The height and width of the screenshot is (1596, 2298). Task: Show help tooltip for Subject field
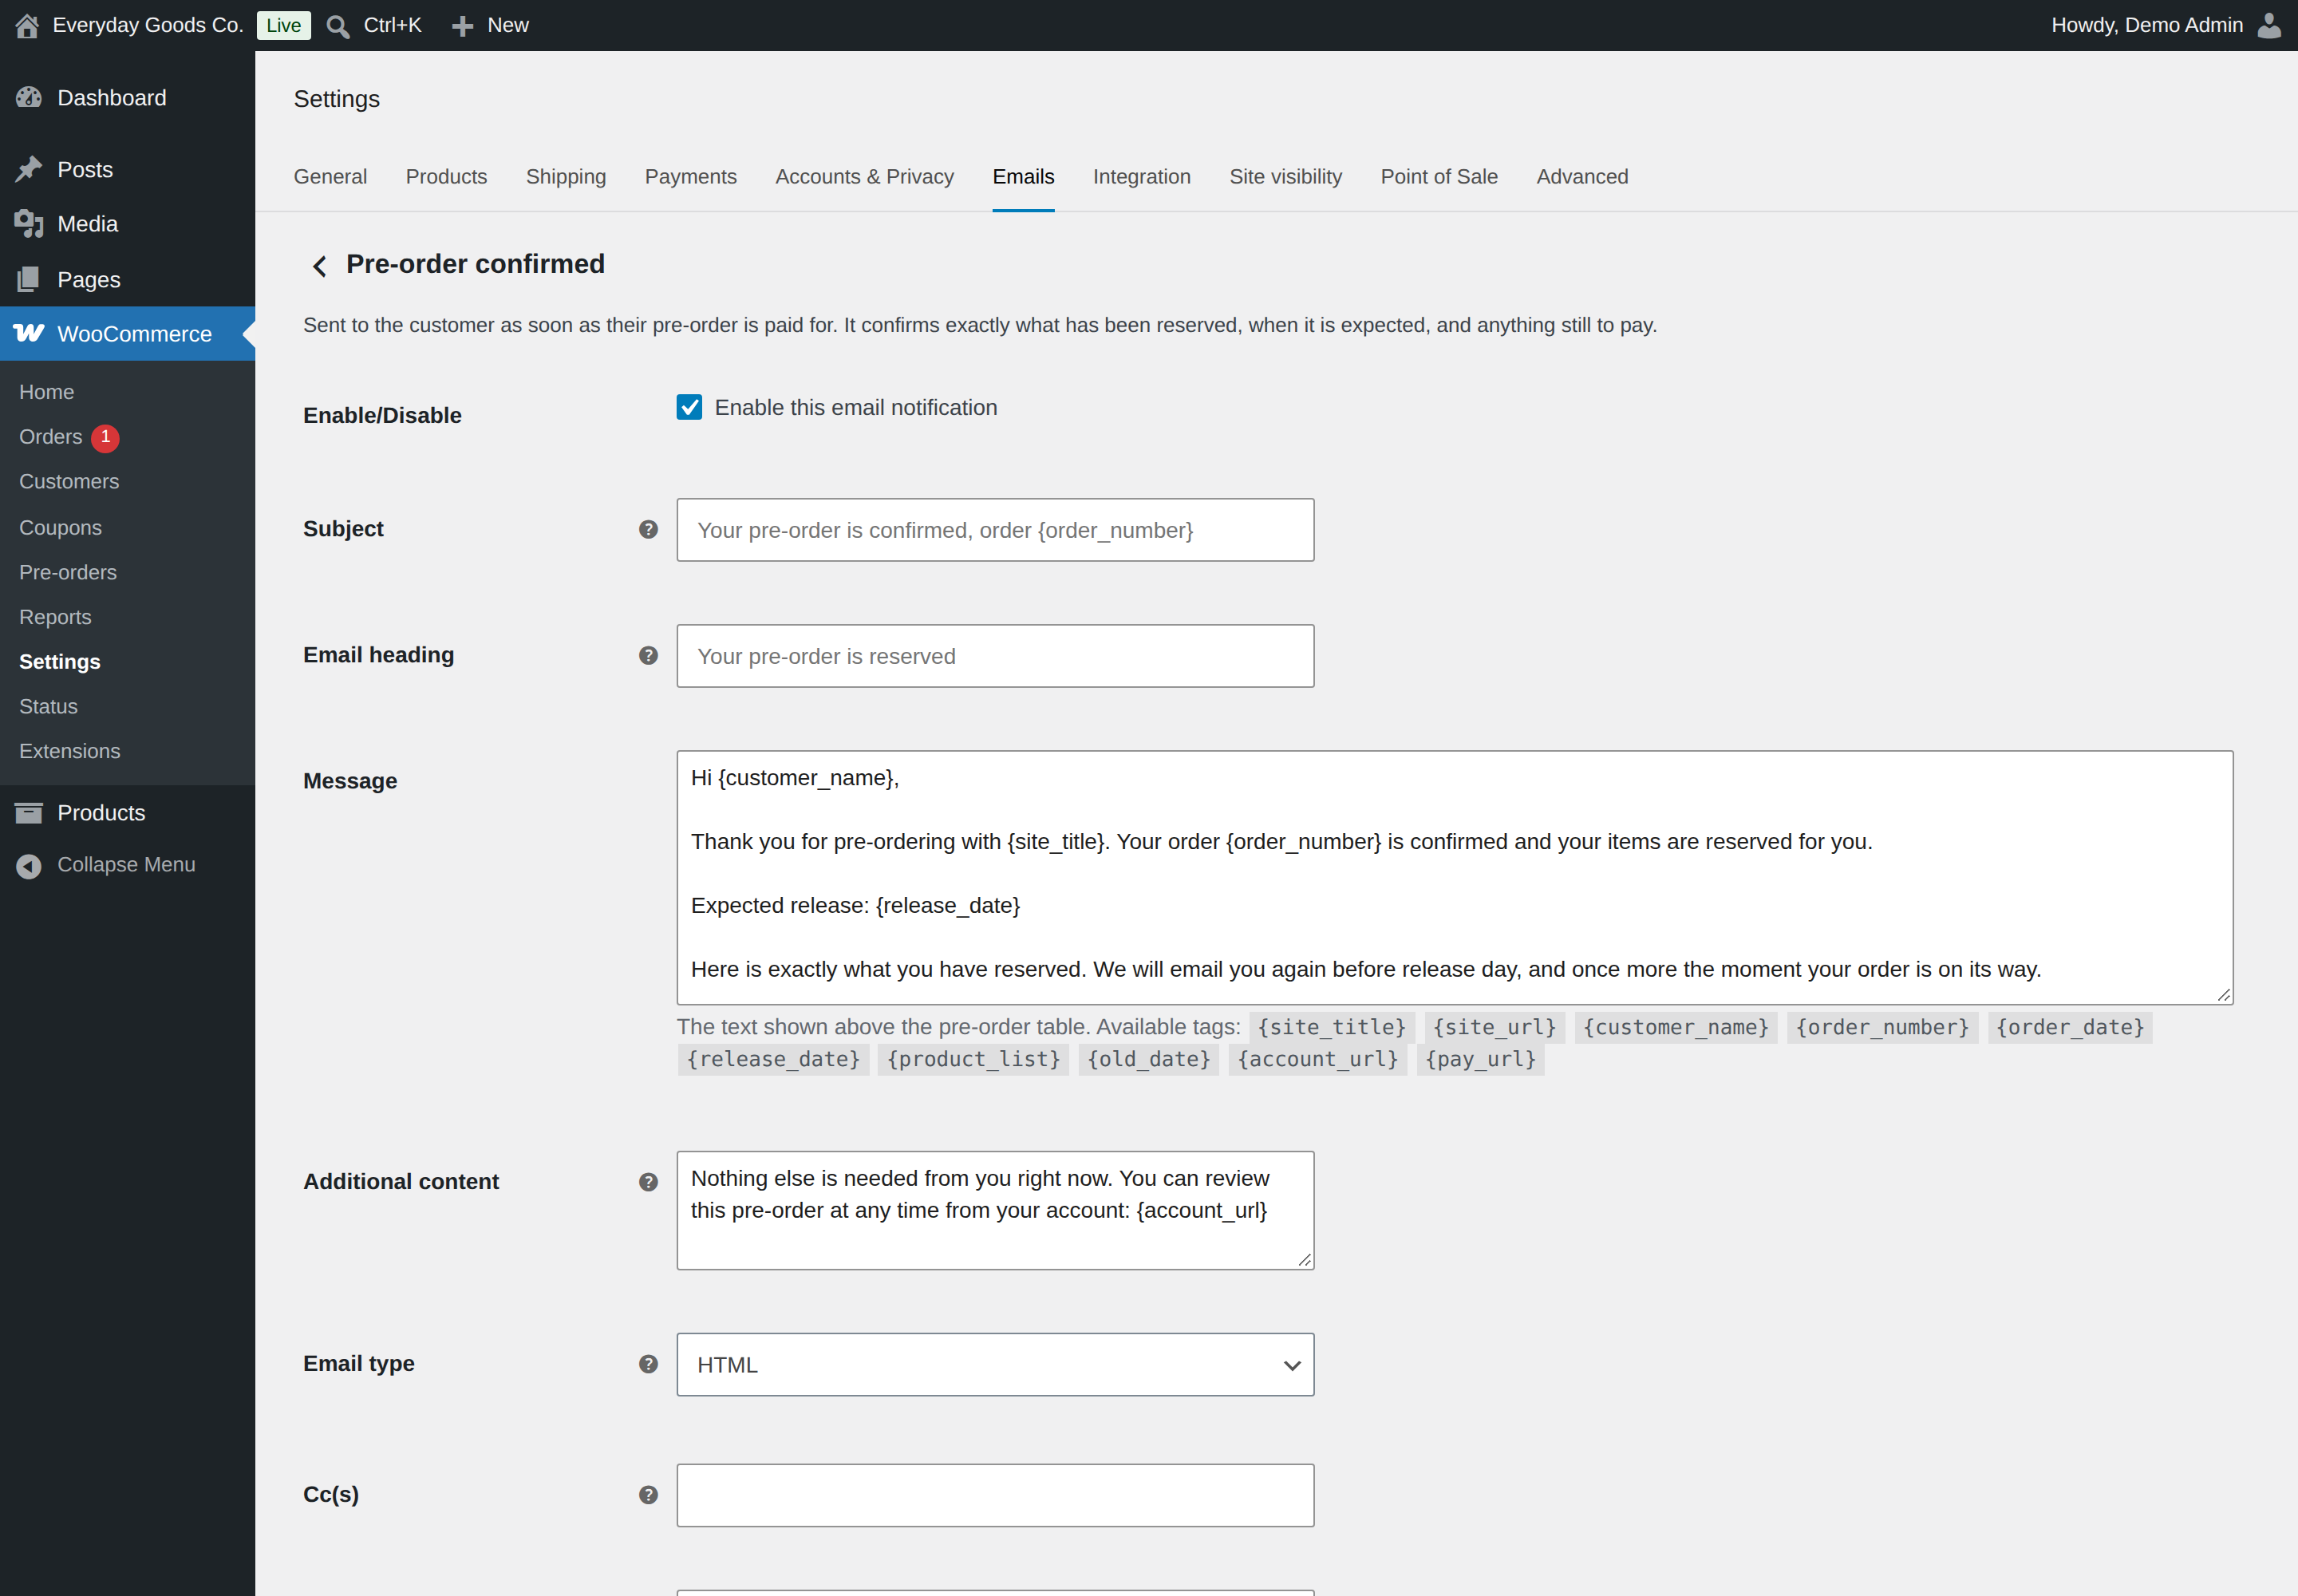point(648,529)
